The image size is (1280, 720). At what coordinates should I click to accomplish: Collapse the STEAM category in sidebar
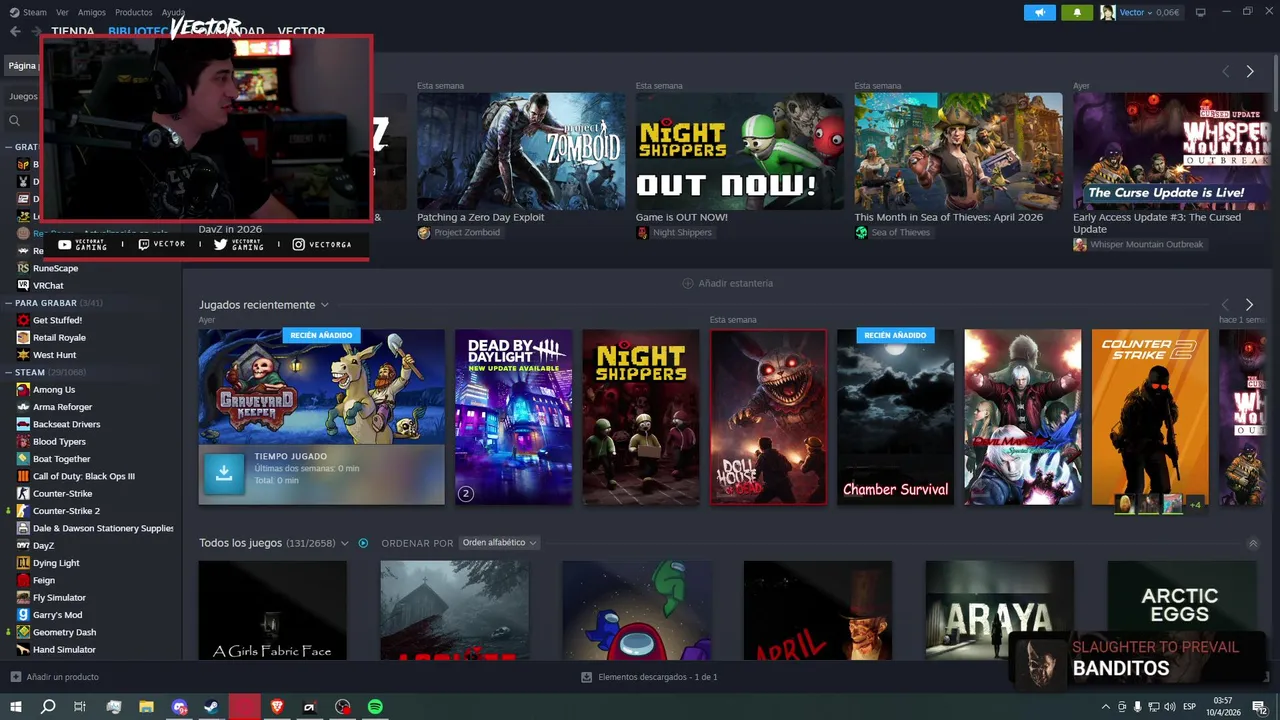click(8, 372)
